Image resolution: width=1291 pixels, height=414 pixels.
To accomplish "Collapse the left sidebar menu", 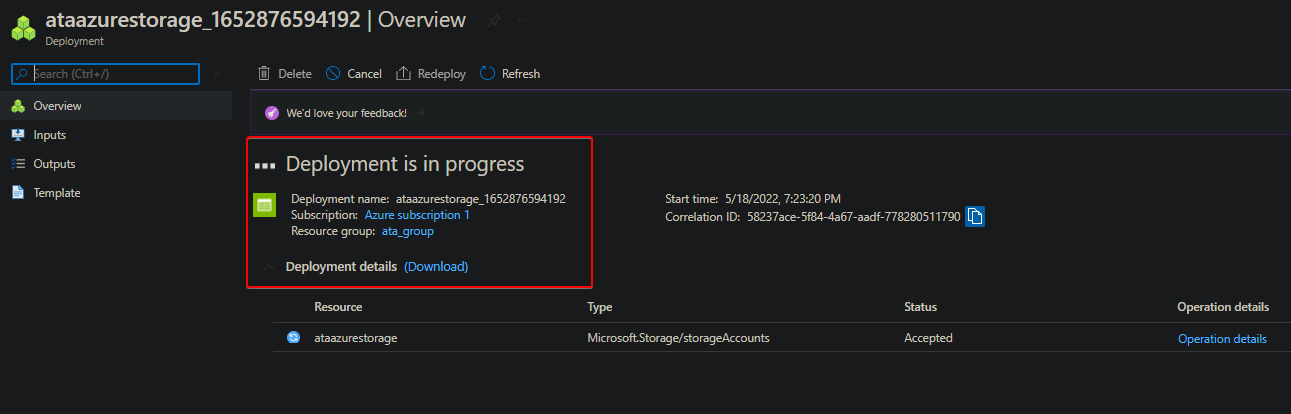I will point(217,74).
